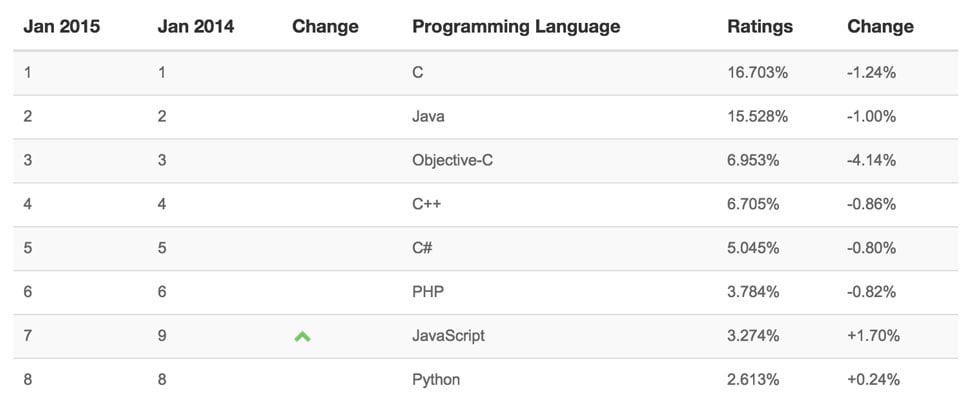
Task: Click the -4.14% change value
Action: (872, 161)
